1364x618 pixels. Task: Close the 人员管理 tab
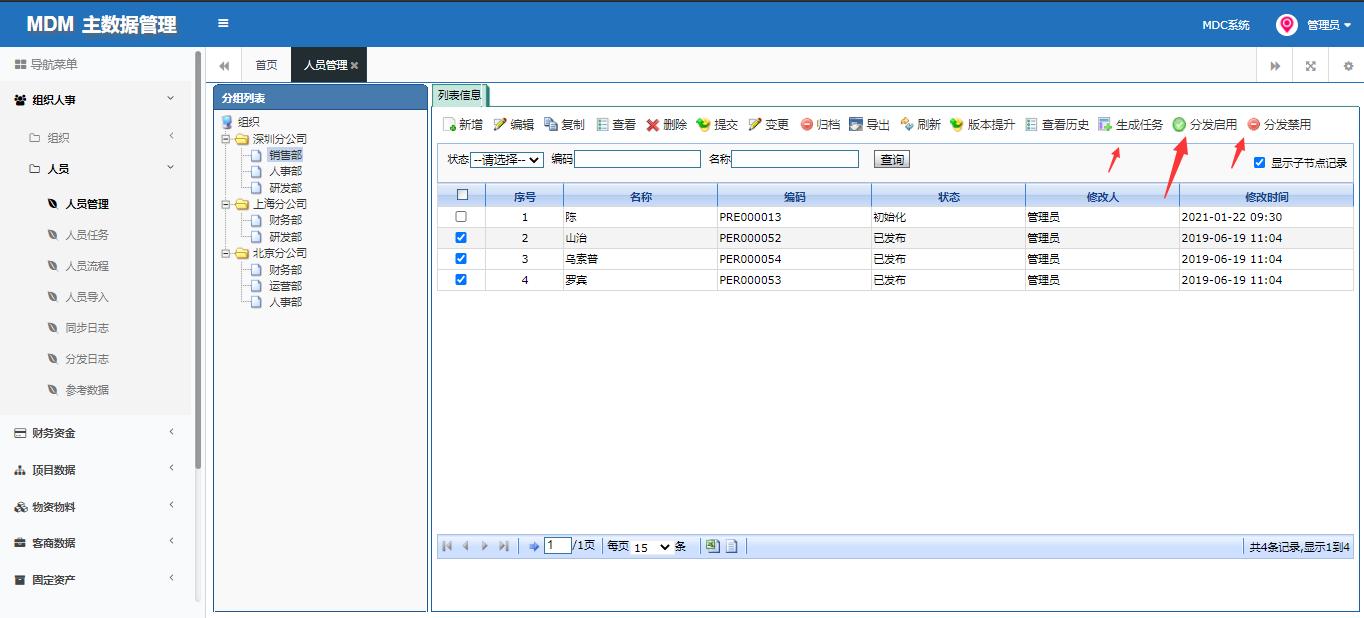click(354, 66)
